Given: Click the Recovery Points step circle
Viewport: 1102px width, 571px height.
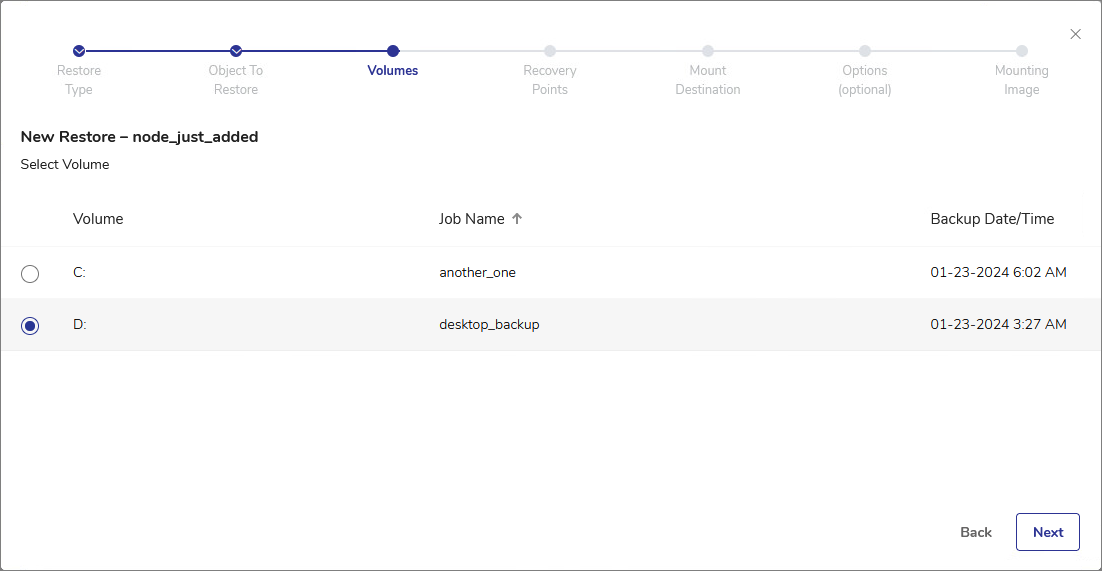Looking at the screenshot, I should [x=550, y=51].
